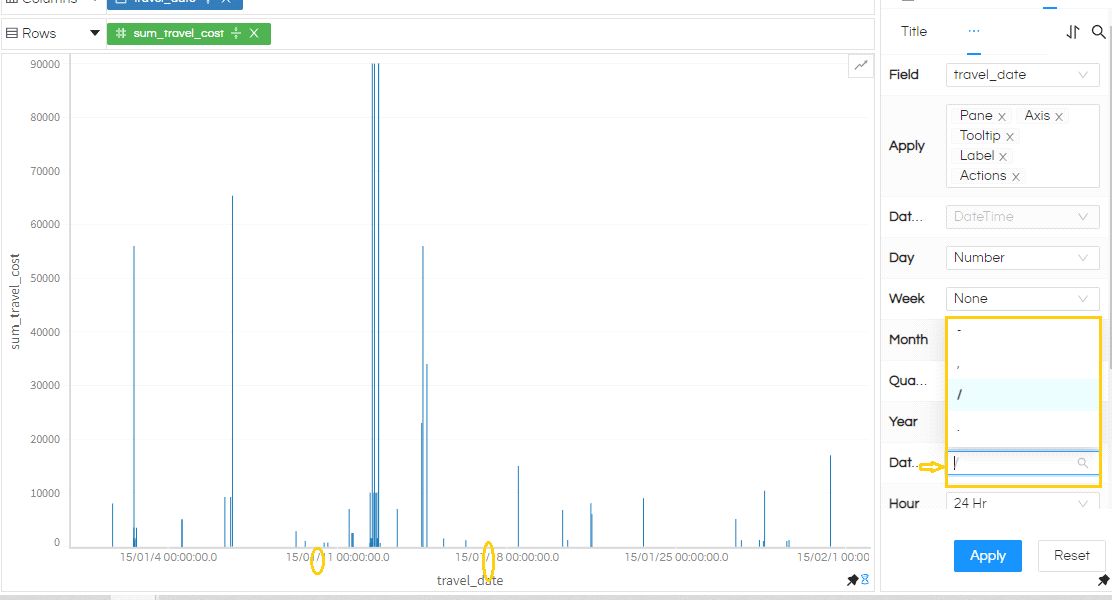1112x600 pixels.
Task: Click the Rows grid icon
Action: point(11,33)
